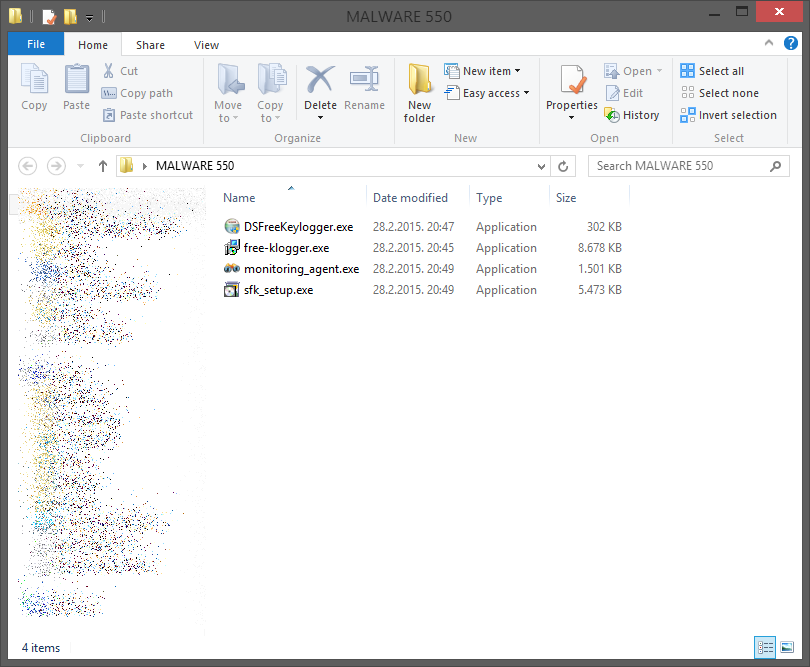
Task: Create a New folder from ribbon
Action: click(419, 93)
